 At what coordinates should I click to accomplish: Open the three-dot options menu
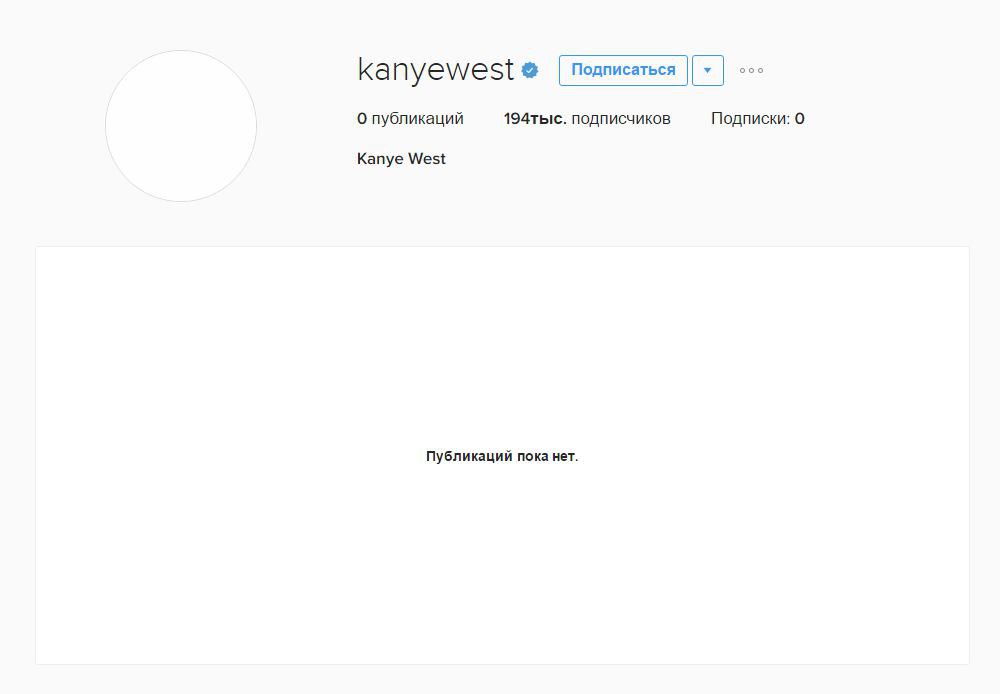[x=751, y=70]
